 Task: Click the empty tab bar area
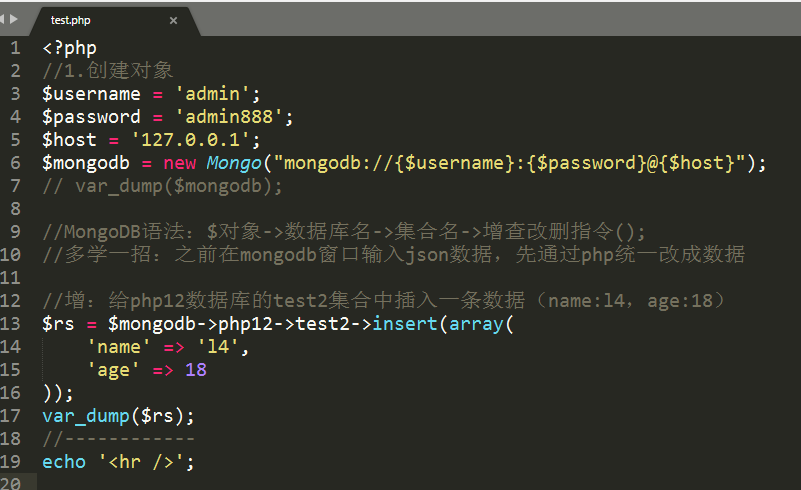[x=500, y=20]
